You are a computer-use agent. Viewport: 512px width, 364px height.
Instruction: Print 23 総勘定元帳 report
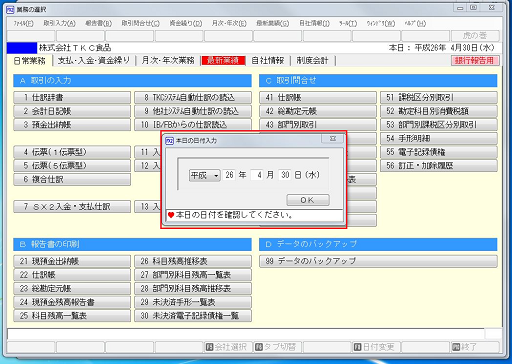(x=72, y=289)
